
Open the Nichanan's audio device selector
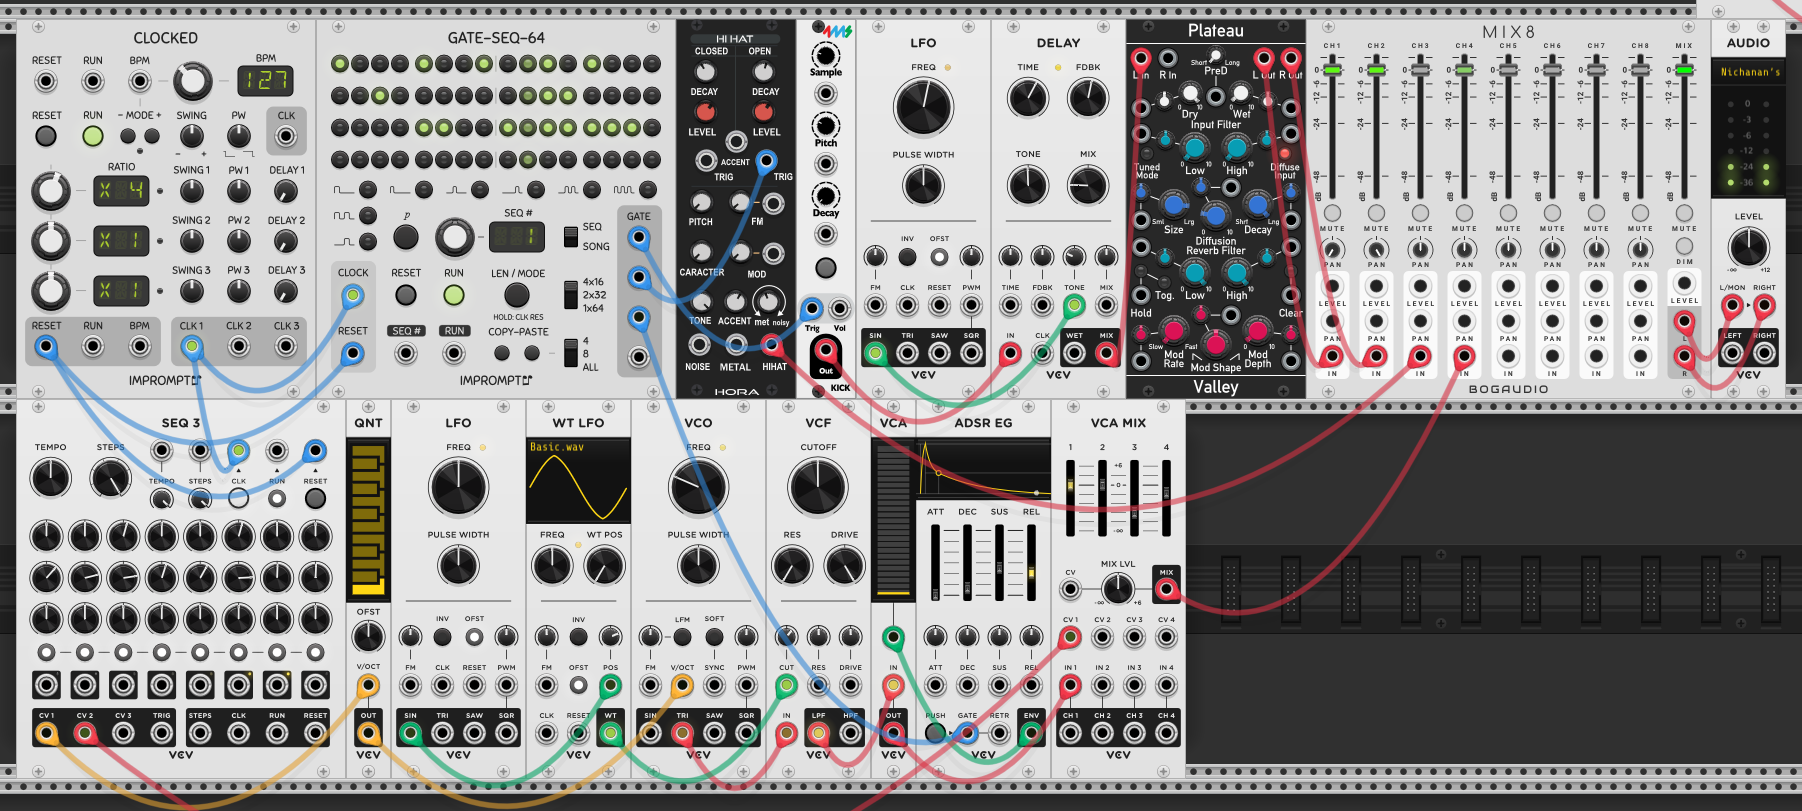click(1748, 72)
